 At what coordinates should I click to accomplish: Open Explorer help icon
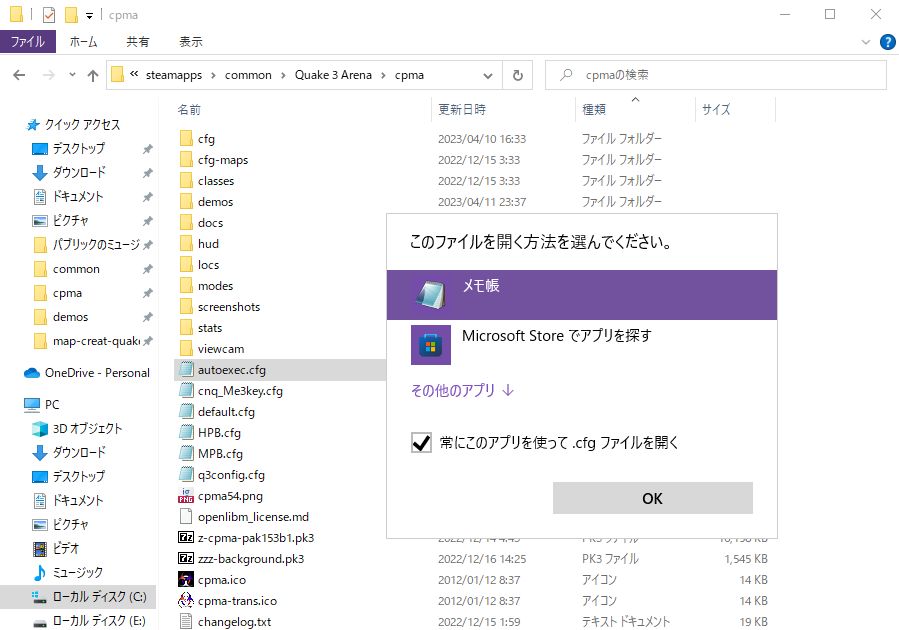888,42
